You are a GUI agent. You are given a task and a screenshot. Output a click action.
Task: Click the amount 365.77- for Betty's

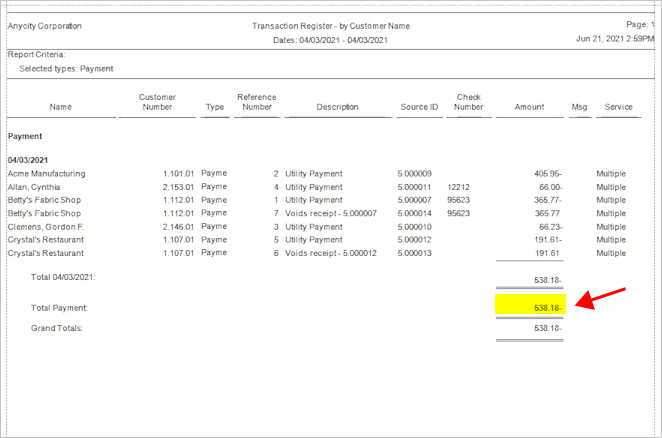coord(548,200)
